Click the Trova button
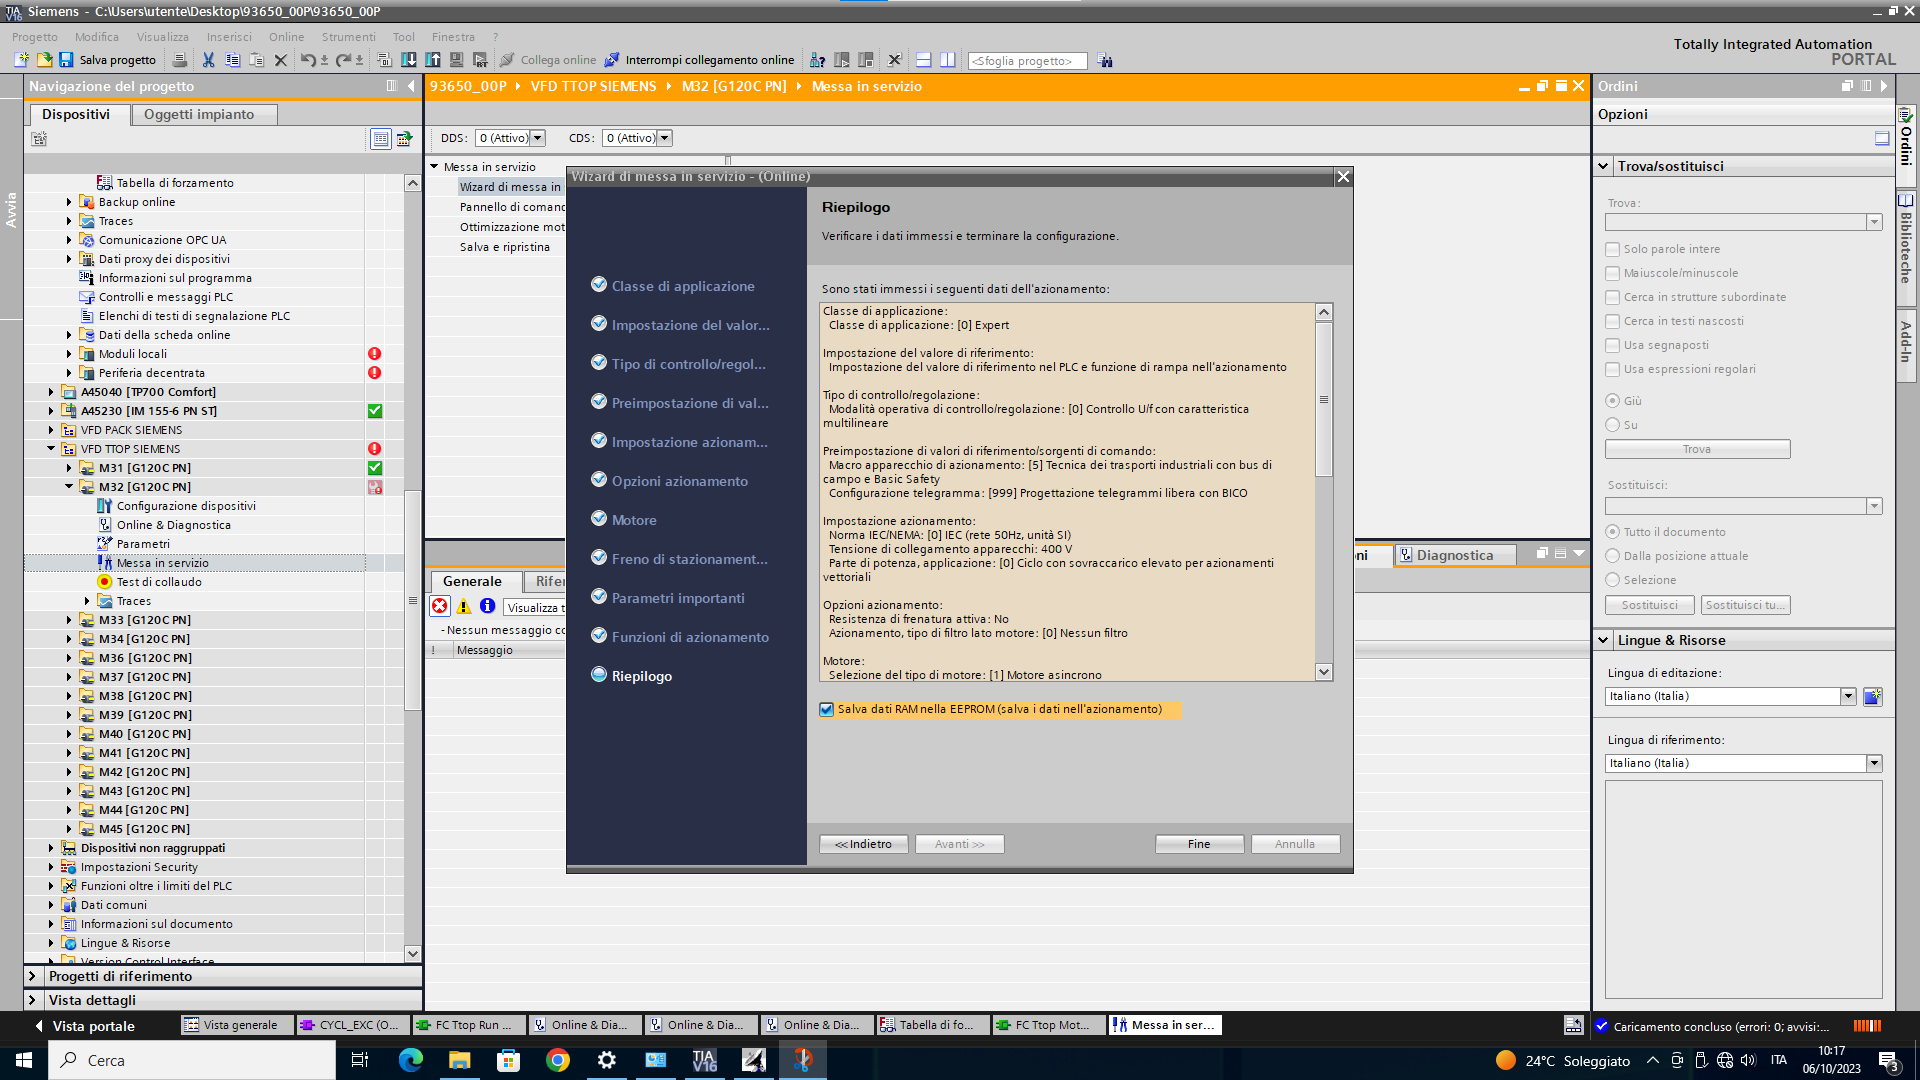This screenshot has height=1080, width=1920. (x=1697, y=449)
